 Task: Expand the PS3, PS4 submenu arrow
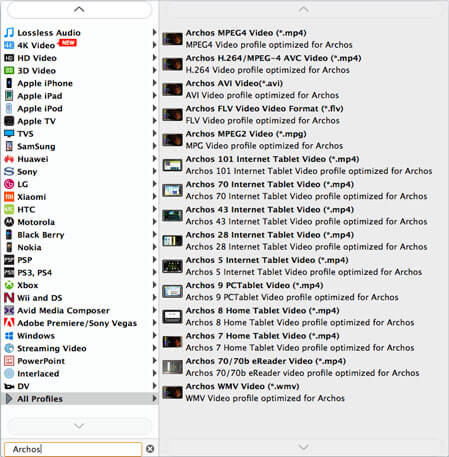[x=154, y=272]
